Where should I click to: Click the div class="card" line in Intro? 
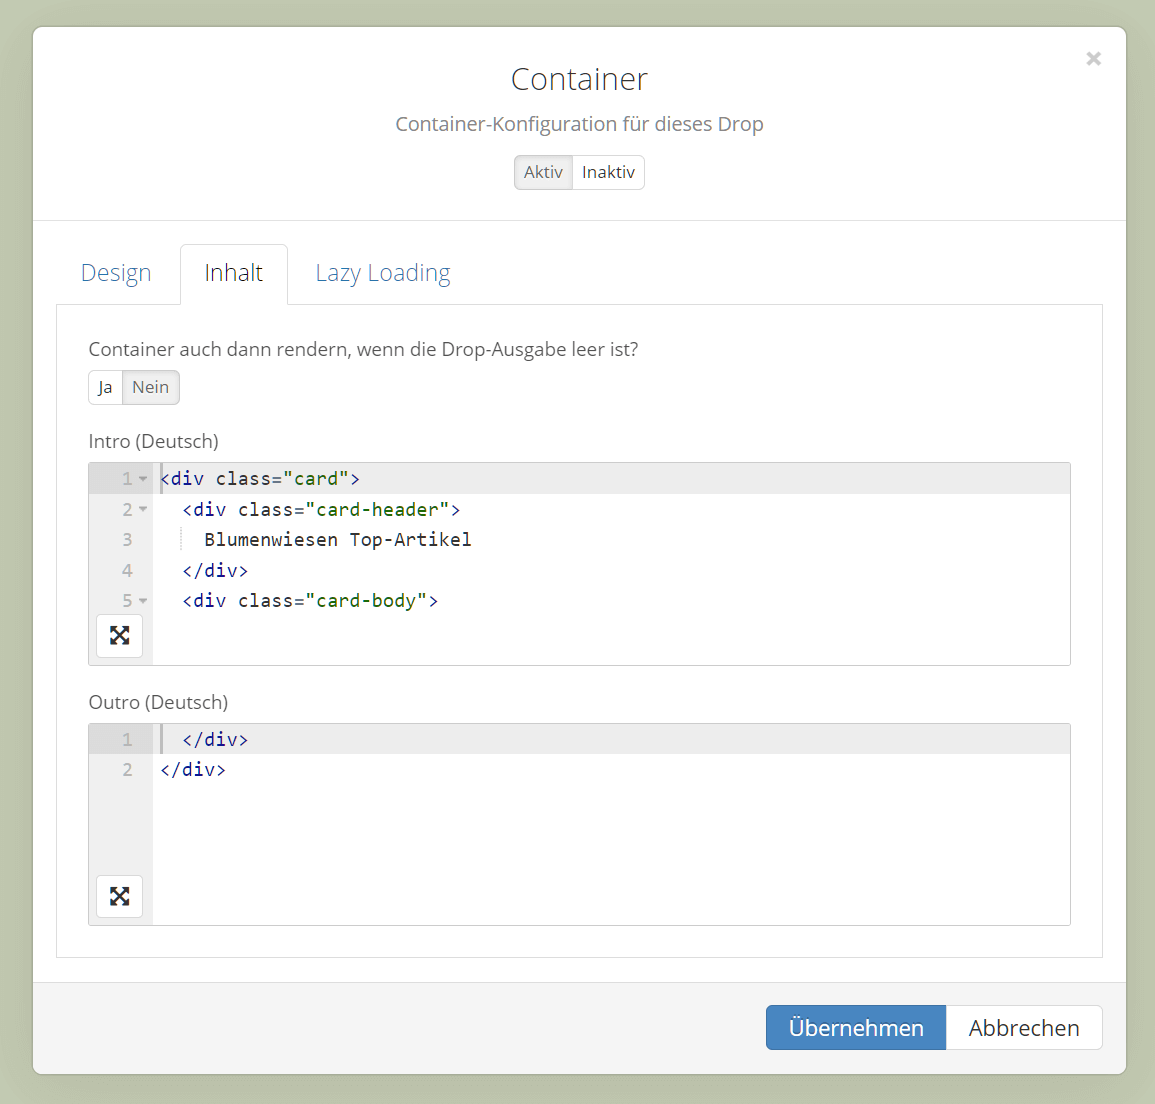click(x=260, y=479)
